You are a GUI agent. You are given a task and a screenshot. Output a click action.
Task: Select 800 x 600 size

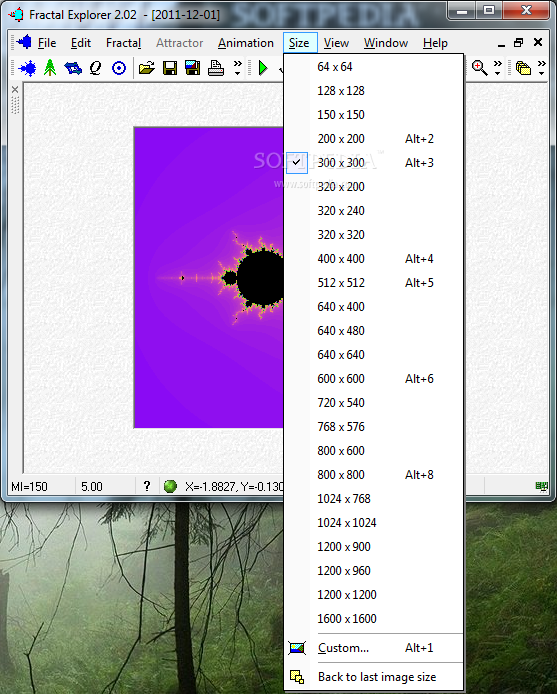pyautogui.click(x=374, y=451)
